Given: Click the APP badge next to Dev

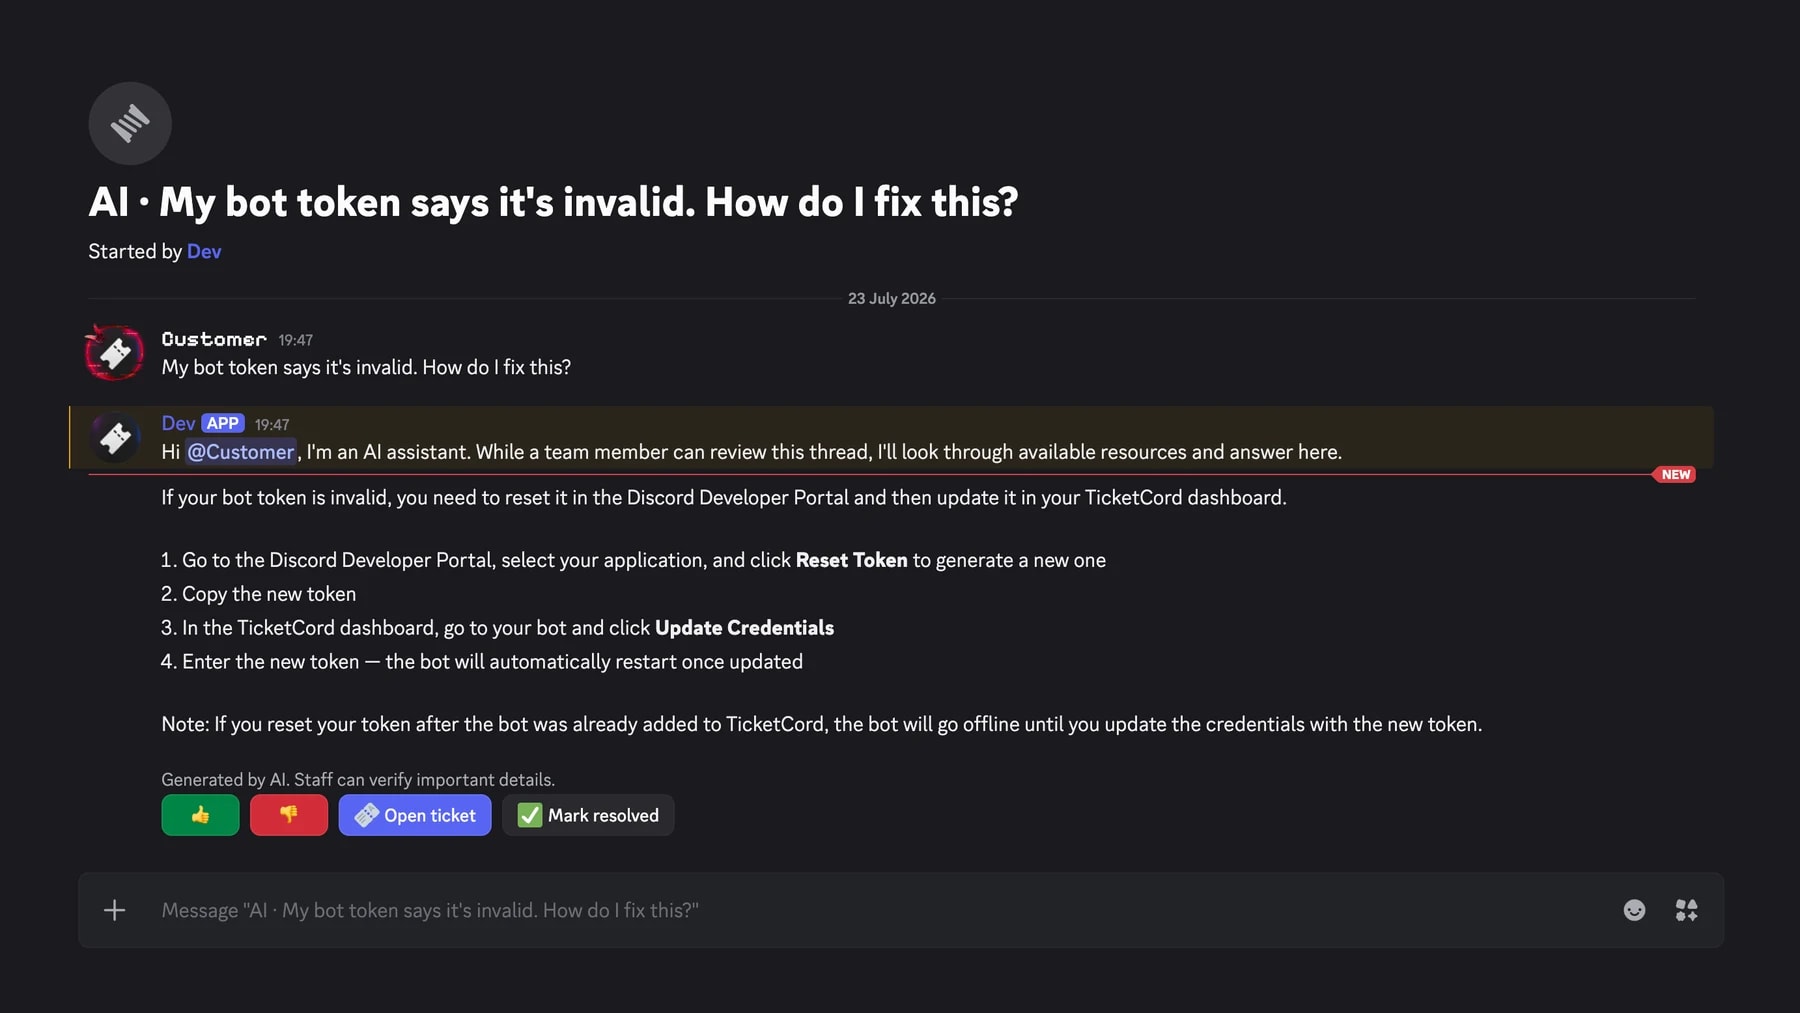Looking at the screenshot, I should (223, 423).
